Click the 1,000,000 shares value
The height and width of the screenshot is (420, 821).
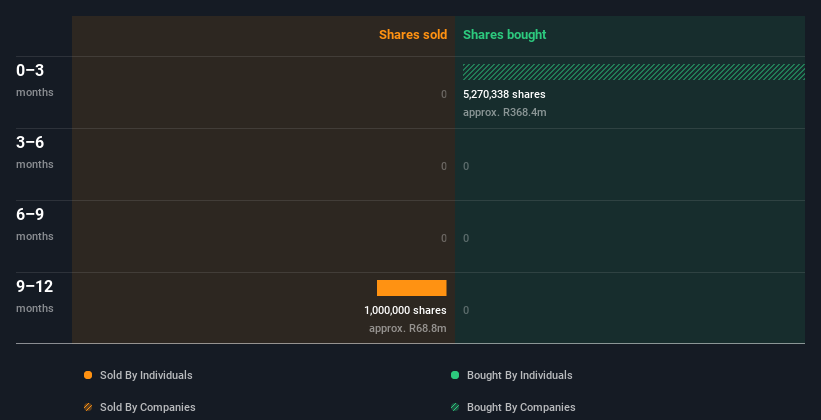[x=405, y=310]
